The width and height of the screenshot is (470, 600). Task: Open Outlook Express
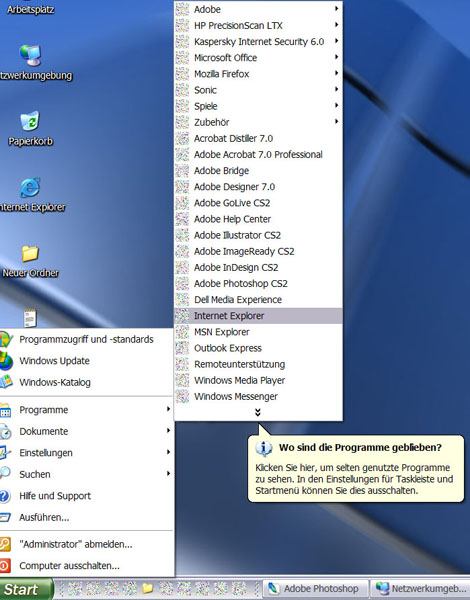[258, 348]
